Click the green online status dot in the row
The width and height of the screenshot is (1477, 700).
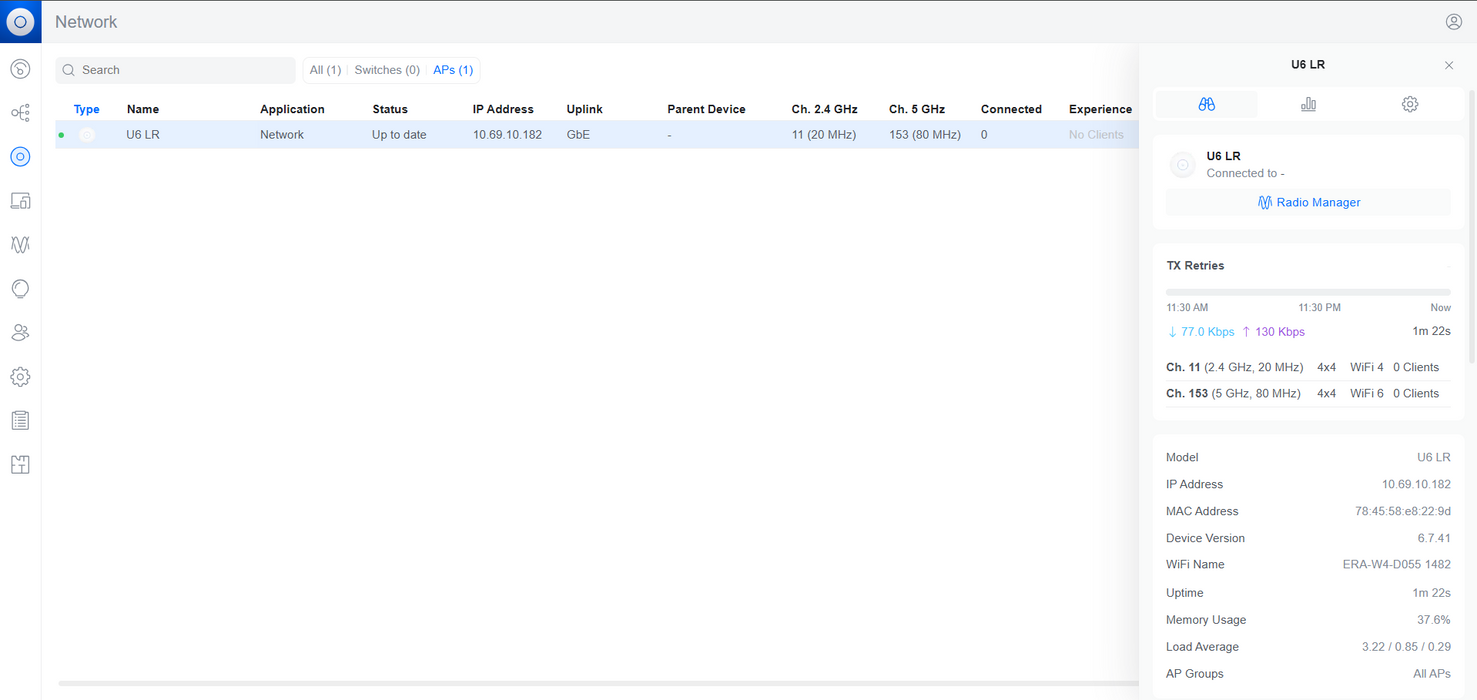pyautogui.click(x=61, y=135)
